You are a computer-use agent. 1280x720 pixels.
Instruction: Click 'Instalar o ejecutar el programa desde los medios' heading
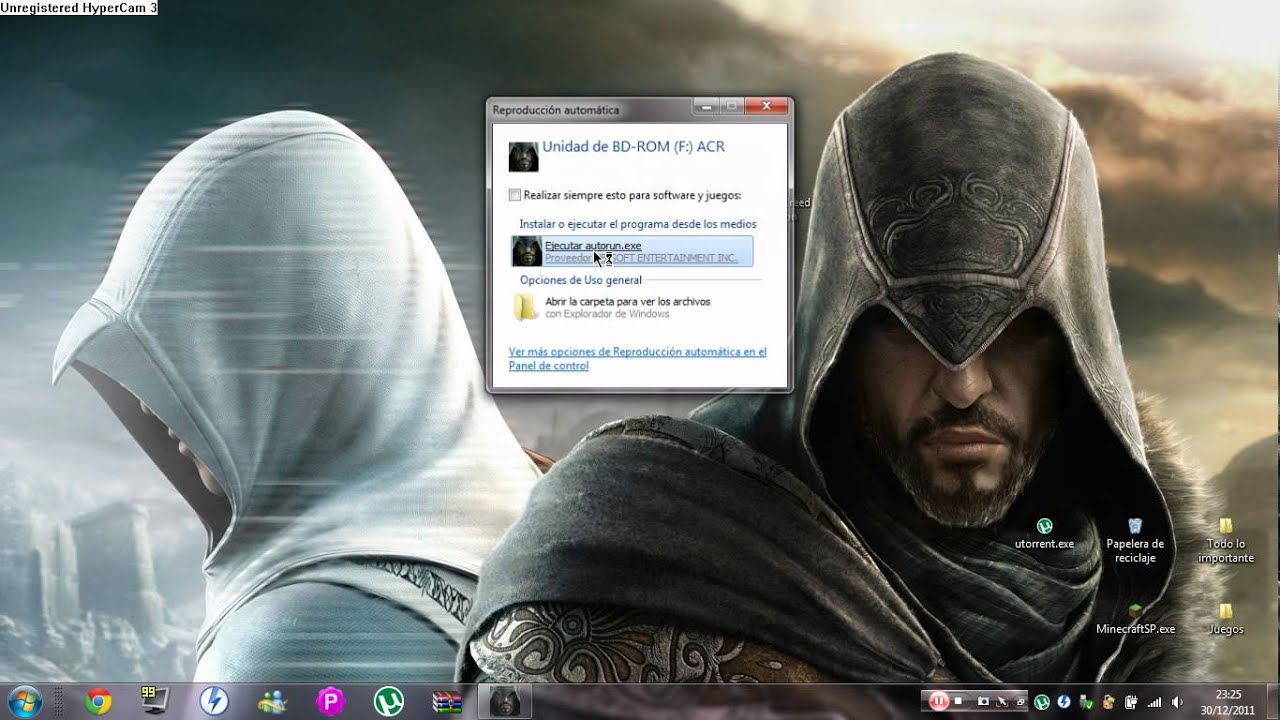pos(638,224)
